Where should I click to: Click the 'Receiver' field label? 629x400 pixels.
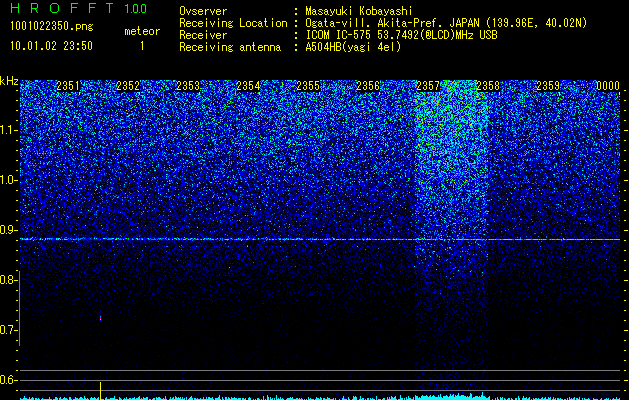pyautogui.click(x=203, y=35)
